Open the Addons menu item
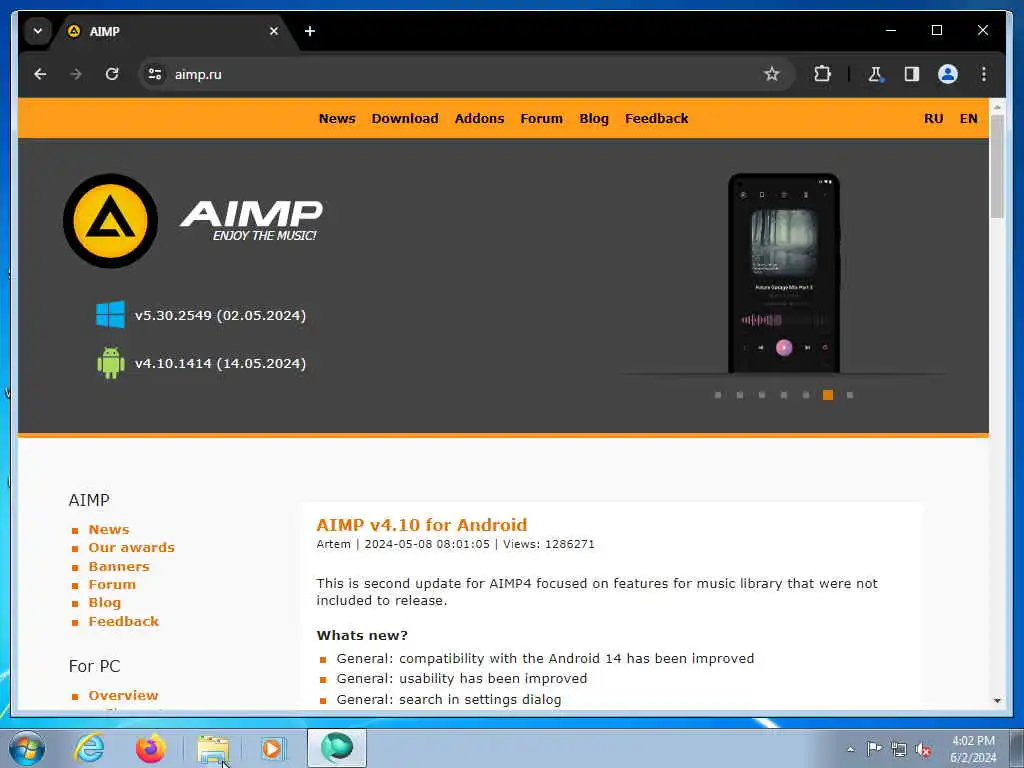The width and height of the screenshot is (1024, 768). pos(479,119)
